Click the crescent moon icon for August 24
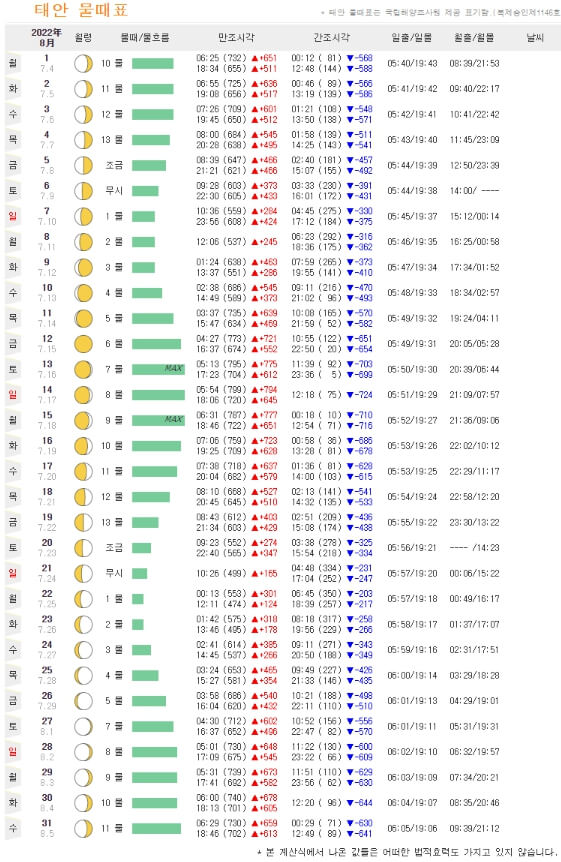The height and width of the screenshot is (862, 561). [84, 650]
